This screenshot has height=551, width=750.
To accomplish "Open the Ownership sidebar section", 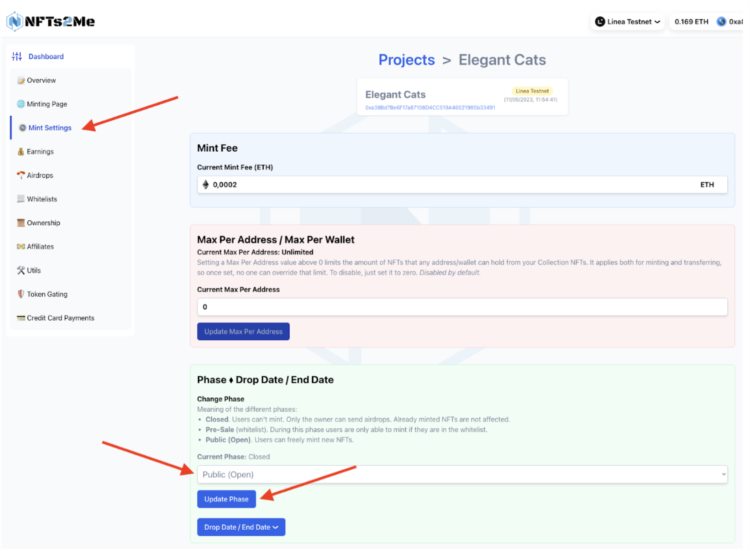I will 43,223.
